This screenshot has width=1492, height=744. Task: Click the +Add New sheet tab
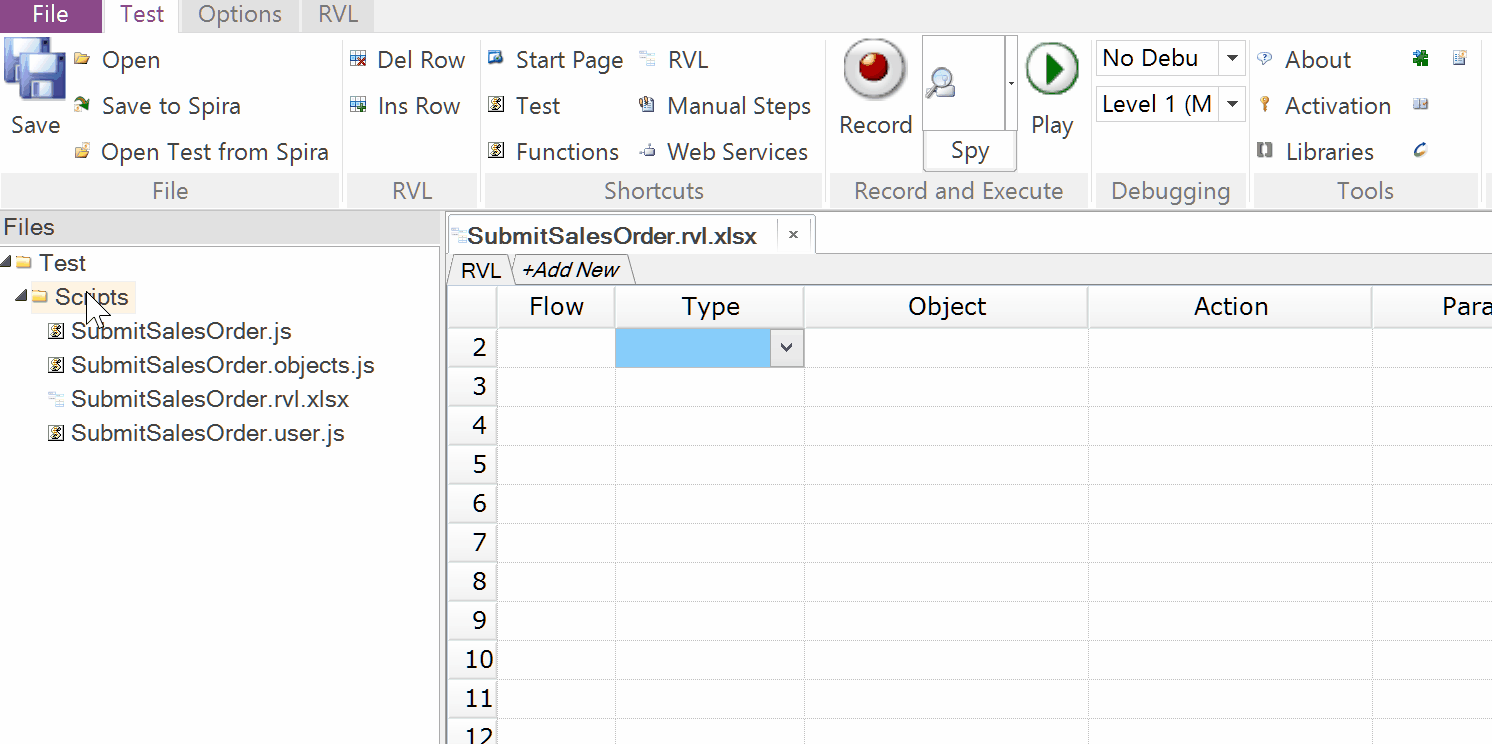click(571, 270)
